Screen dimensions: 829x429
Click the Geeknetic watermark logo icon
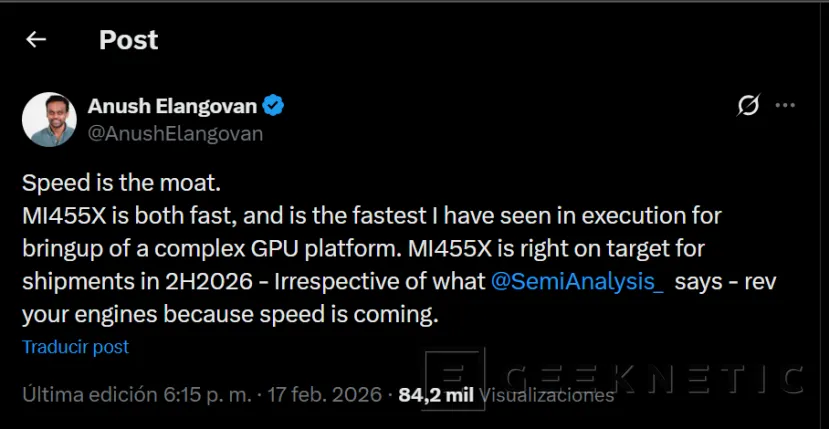(456, 379)
